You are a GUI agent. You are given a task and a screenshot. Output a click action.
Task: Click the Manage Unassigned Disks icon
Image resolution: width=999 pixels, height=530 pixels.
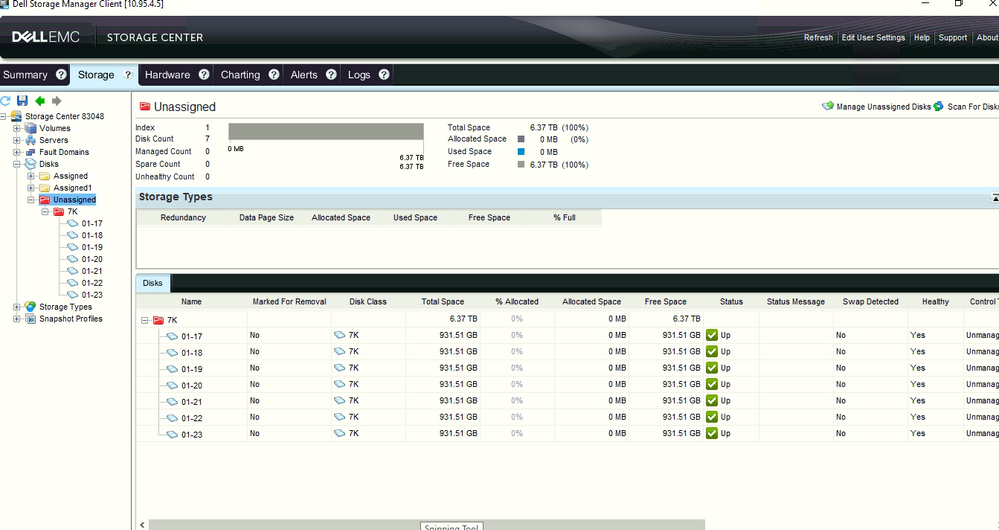click(828, 106)
